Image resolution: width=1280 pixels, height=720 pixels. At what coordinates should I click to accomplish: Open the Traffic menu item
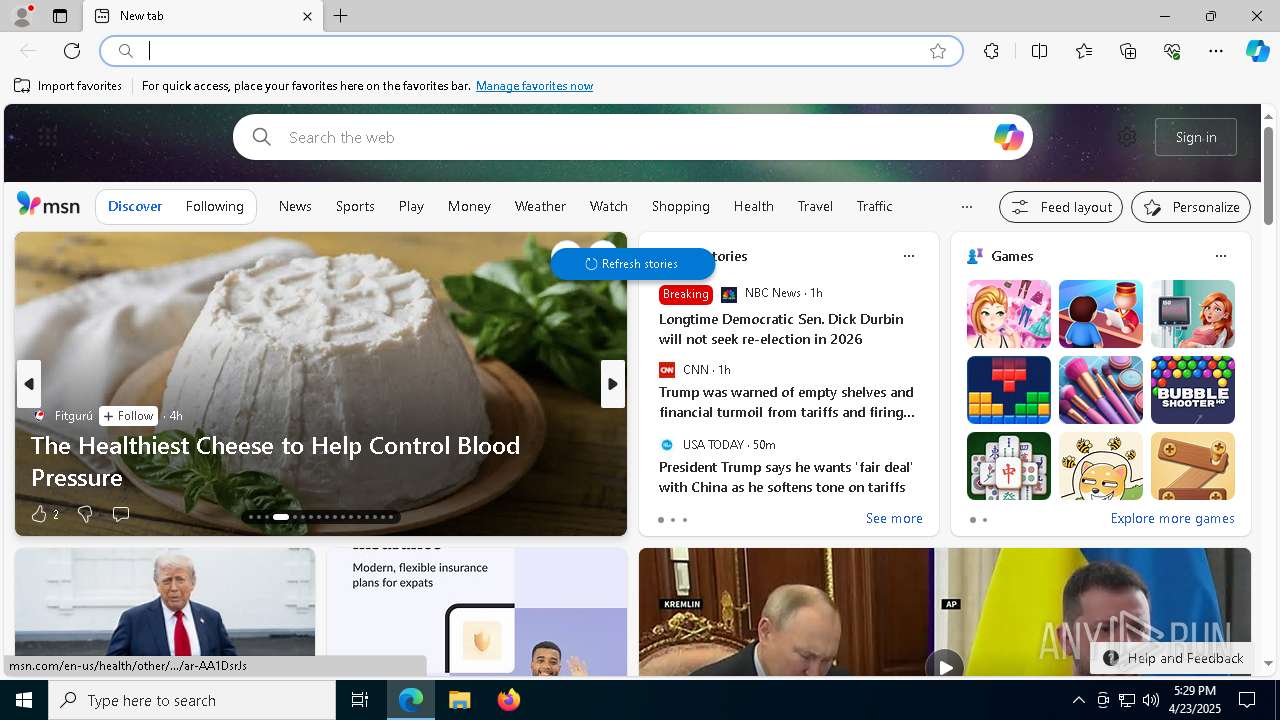point(874,206)
